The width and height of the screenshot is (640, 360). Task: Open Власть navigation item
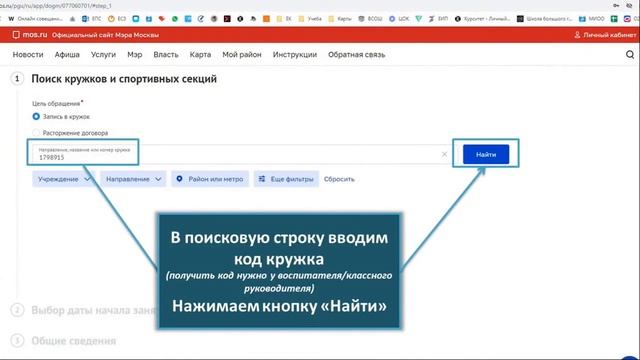click(166, 55)
